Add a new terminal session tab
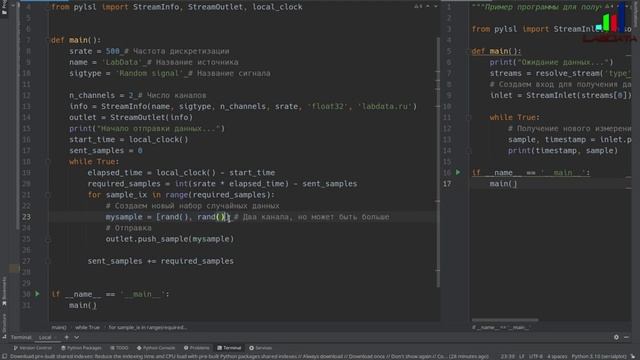The height and width of the screenshot is (360, 640). (67, 338)
